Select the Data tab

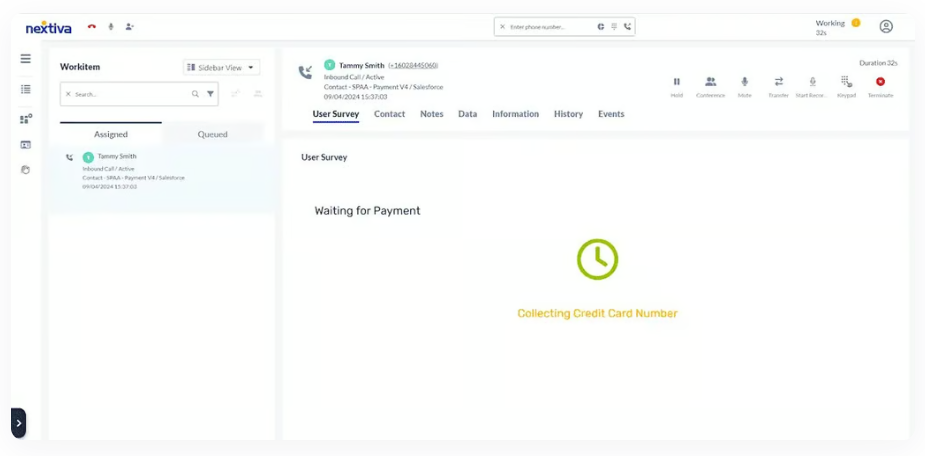468,114
